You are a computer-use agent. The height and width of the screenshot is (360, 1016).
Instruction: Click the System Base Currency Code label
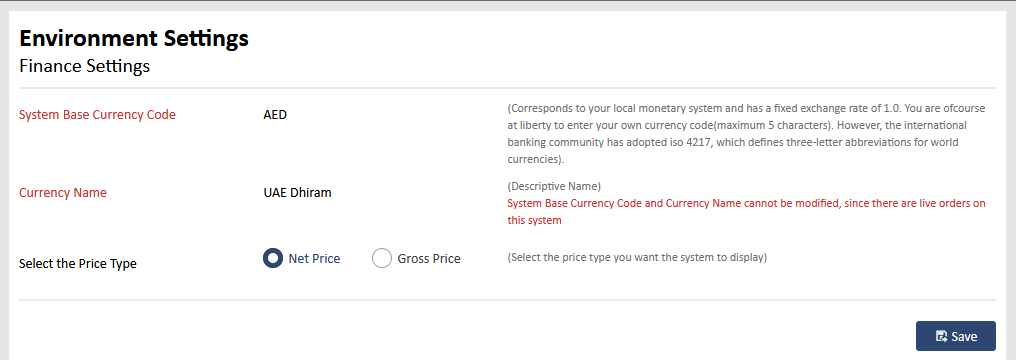click(97, 115)
